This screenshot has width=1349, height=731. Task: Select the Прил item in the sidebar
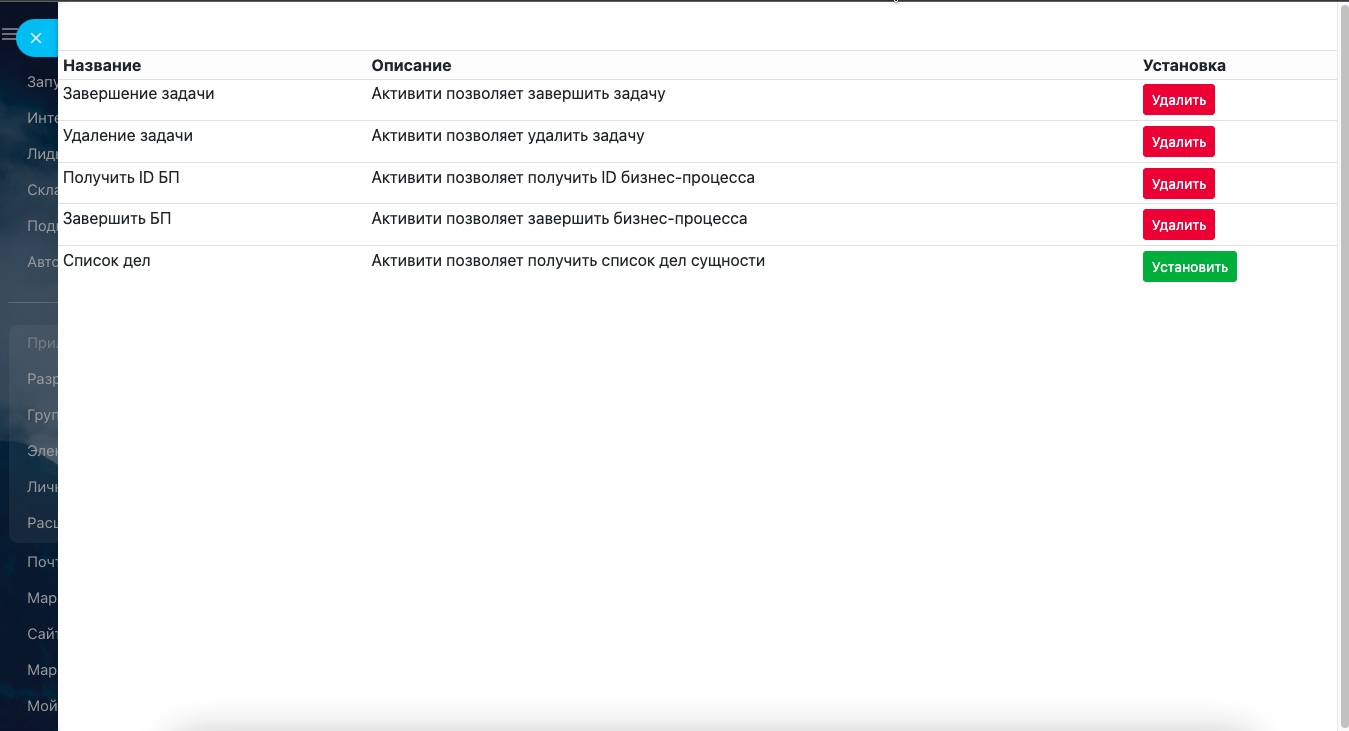point(42,343)
